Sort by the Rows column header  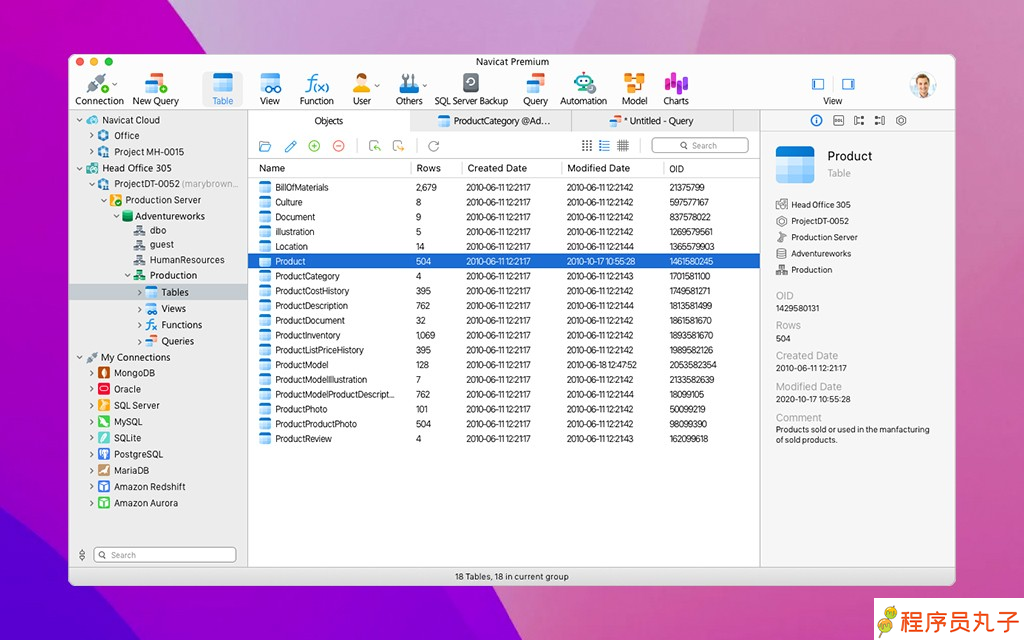pyautogui.click(x=428, y=168)
